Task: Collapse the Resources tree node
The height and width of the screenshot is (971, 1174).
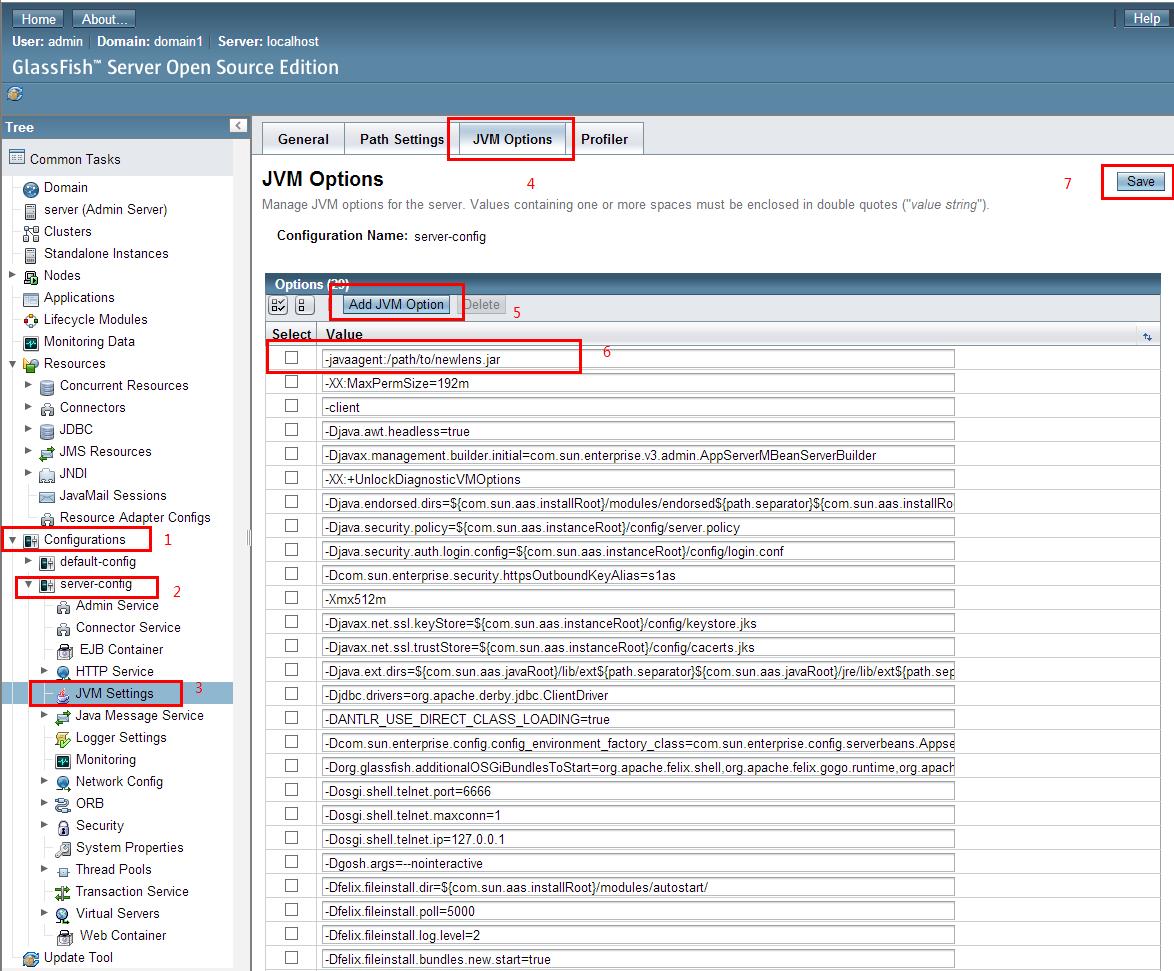Action: 12,364
